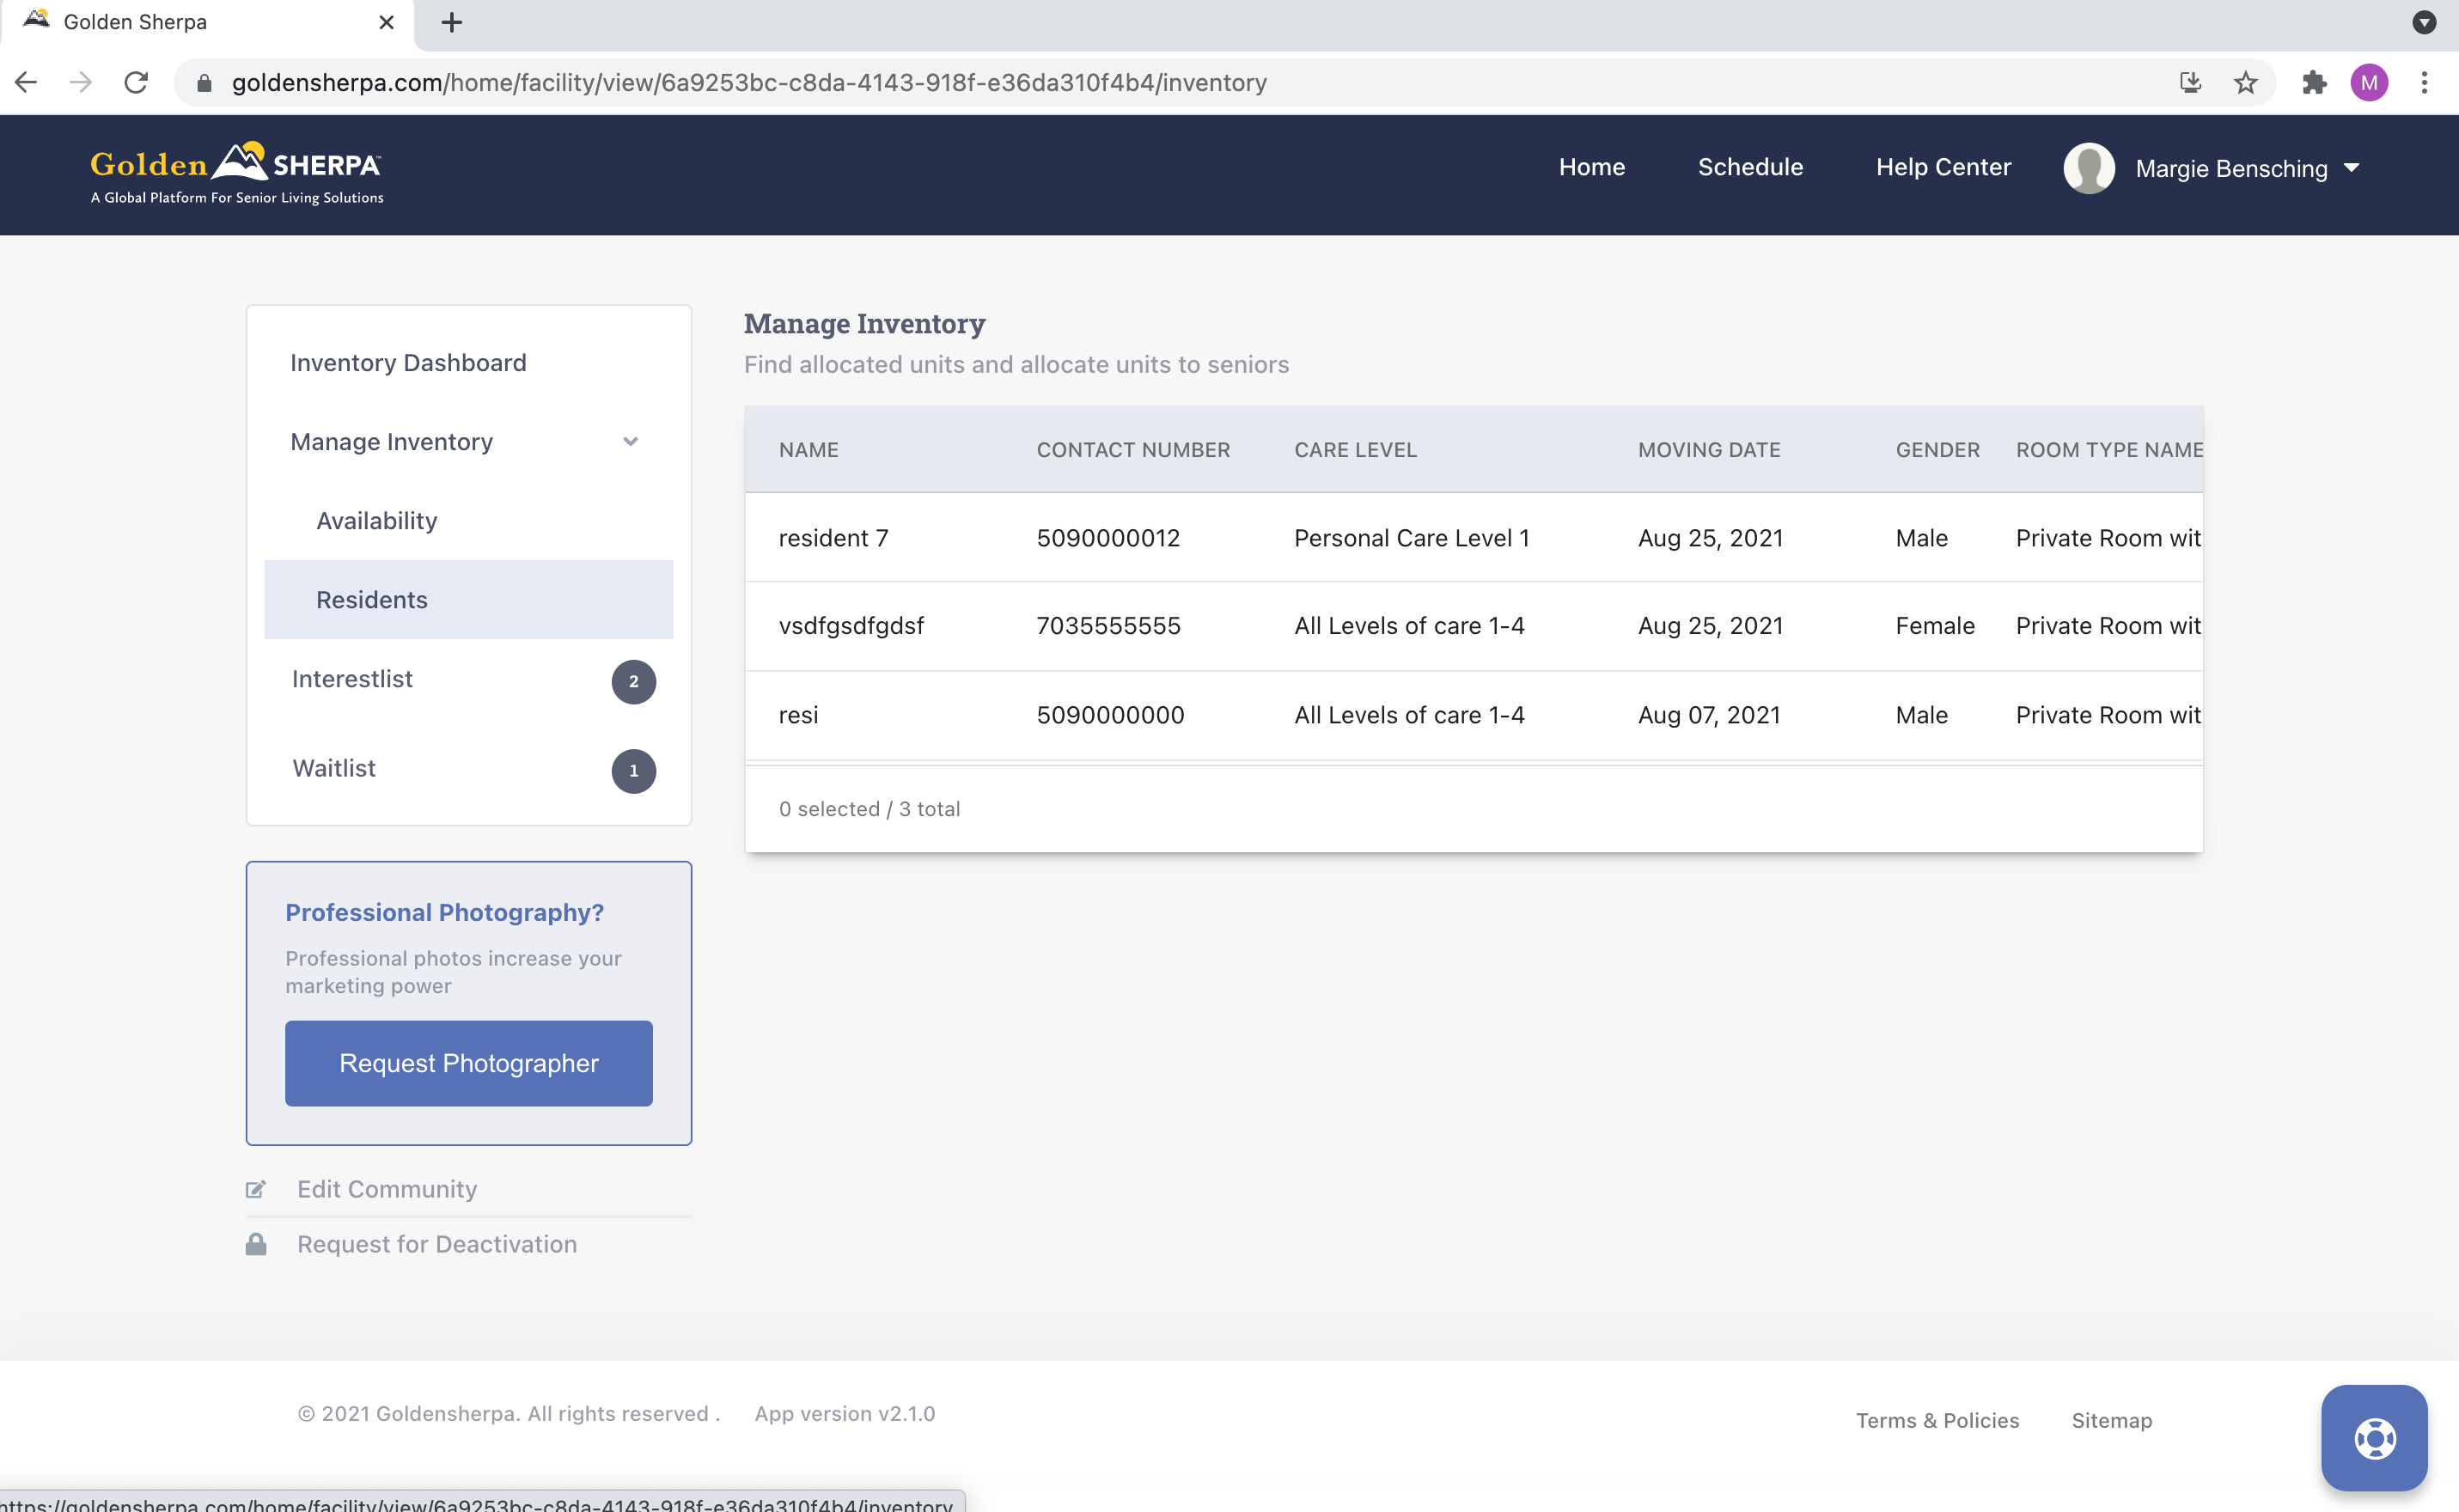
Task: Open Help Center in the top navigation
Action: tap(1943, 167)
